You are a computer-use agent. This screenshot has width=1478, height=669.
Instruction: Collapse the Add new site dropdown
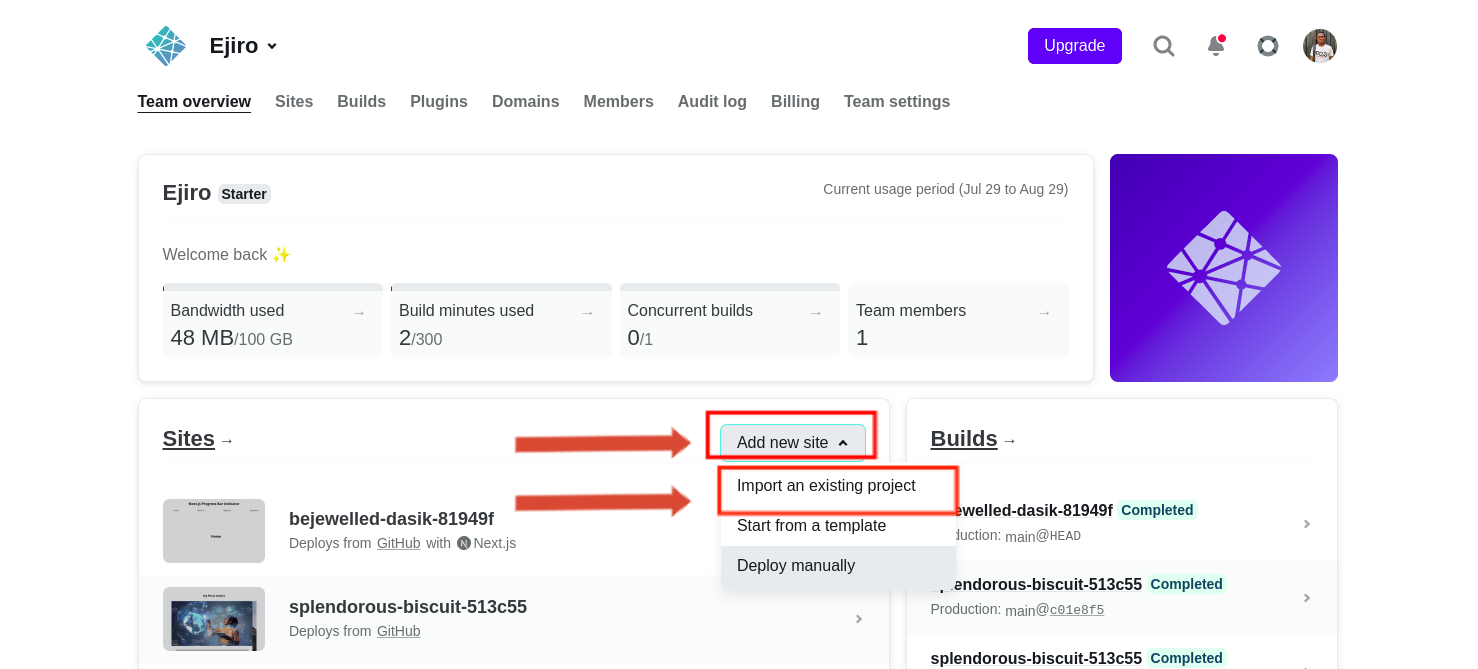coord(793,443)
